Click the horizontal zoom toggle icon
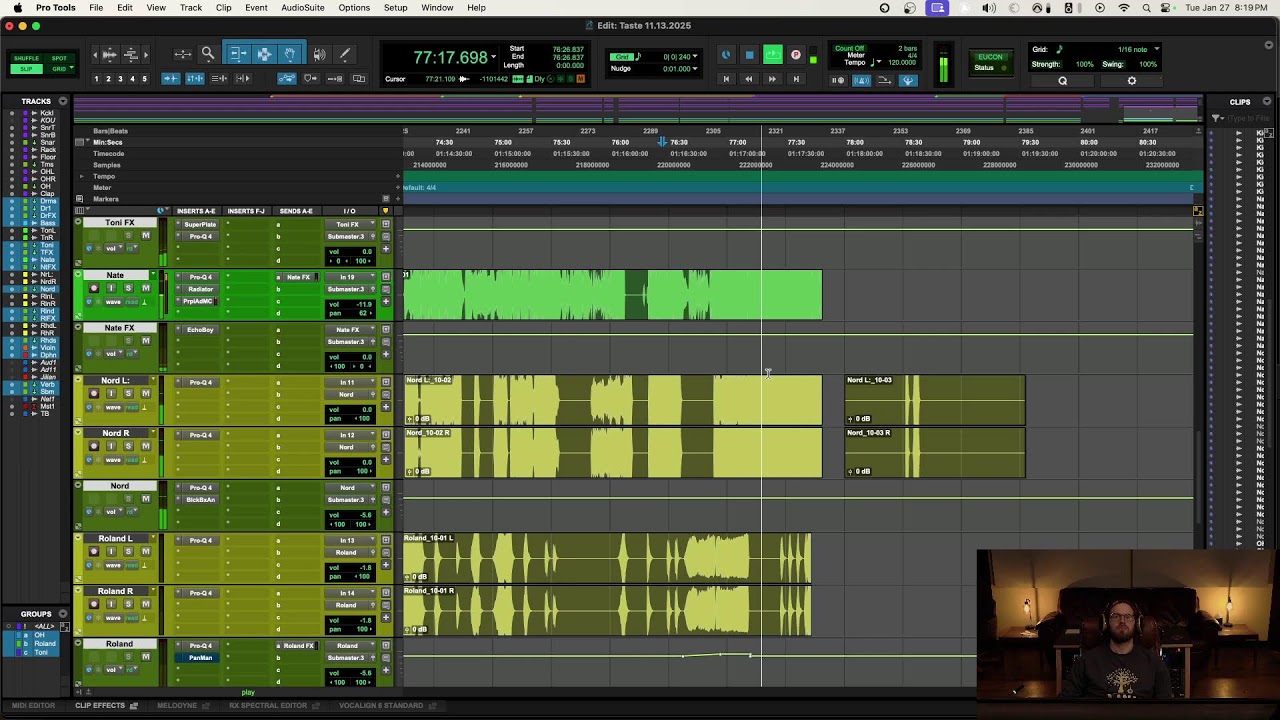This screenshot has width=1280, height=720. [x=182, y=54]
